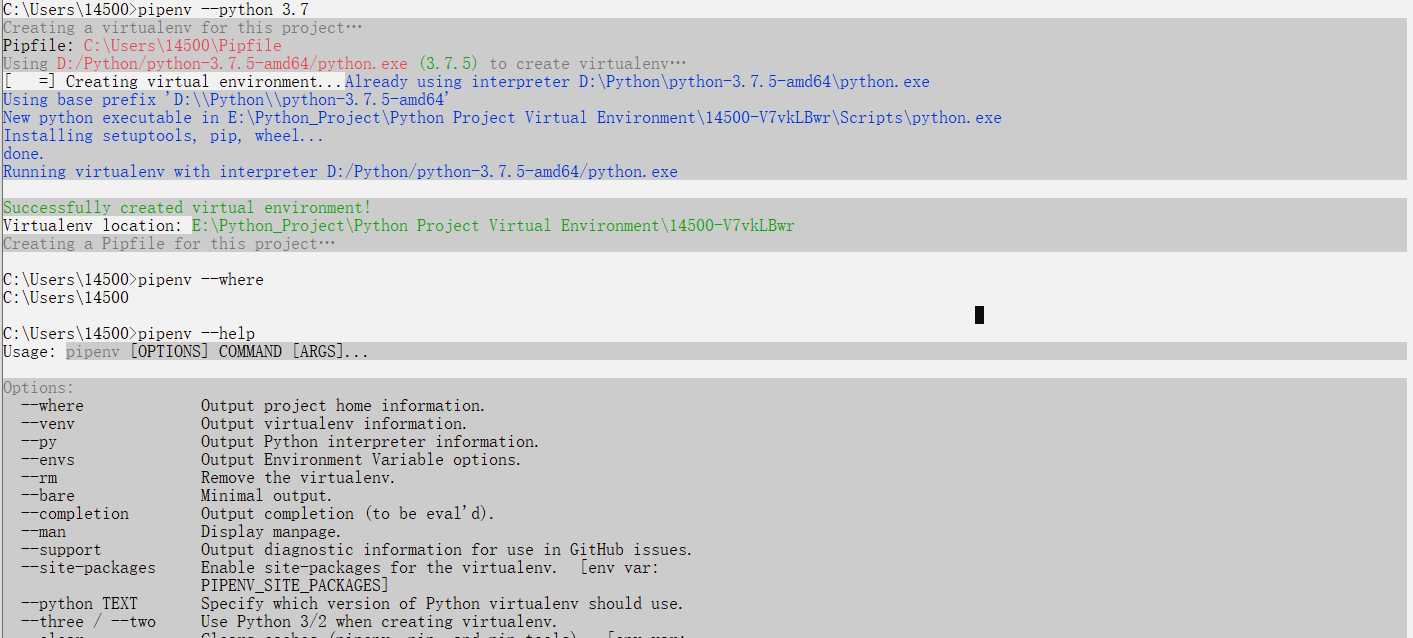Click the 'done.' output line
The image size is (1413, 638).
[24, 154]
